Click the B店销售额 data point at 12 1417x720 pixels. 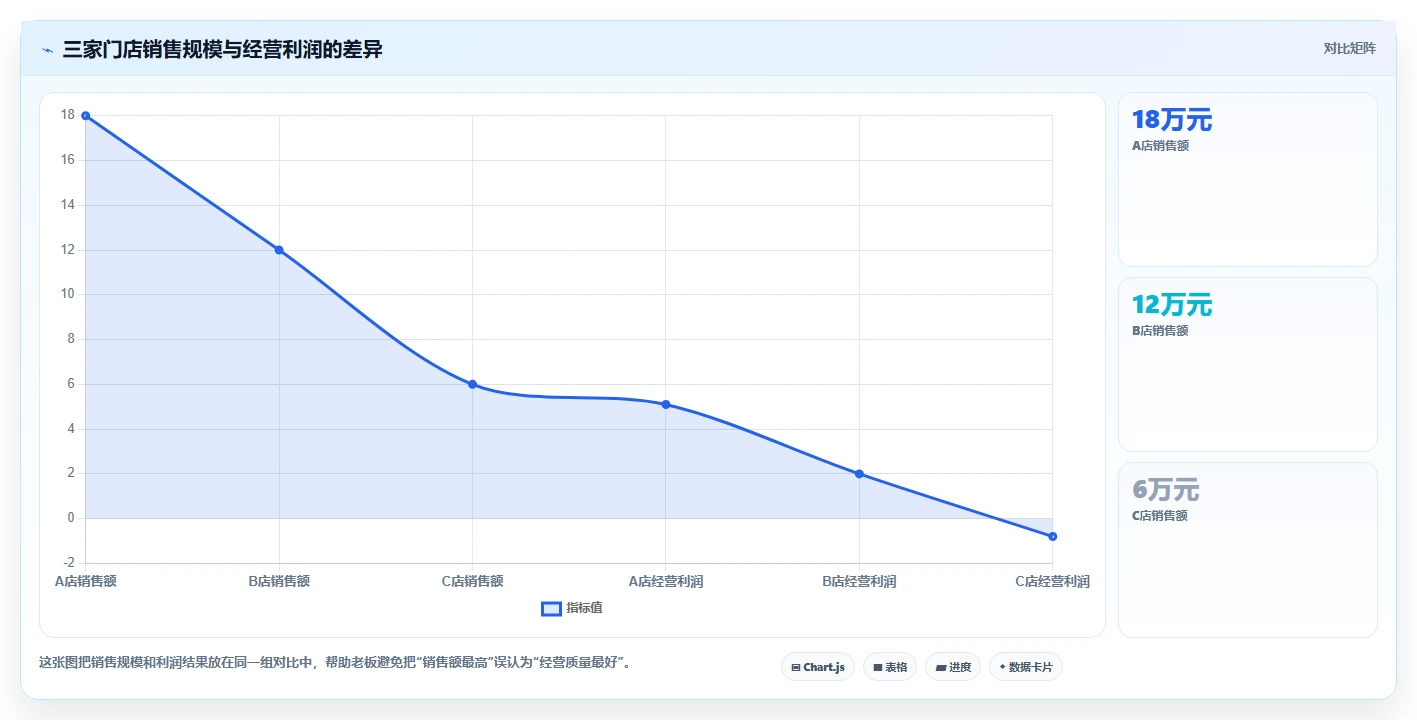coord(279,250)
